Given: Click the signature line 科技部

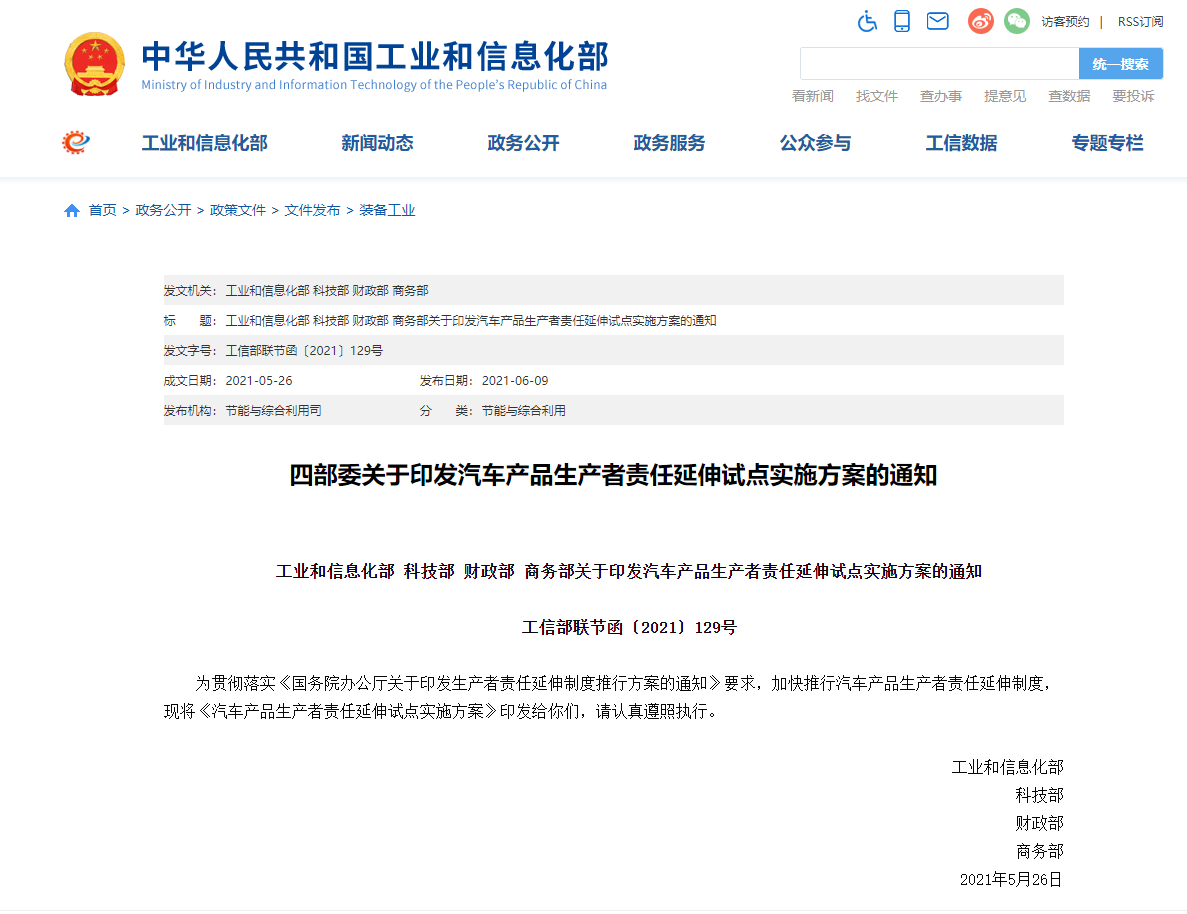Looking at the screenshot, I should (x=1039, y=795).
